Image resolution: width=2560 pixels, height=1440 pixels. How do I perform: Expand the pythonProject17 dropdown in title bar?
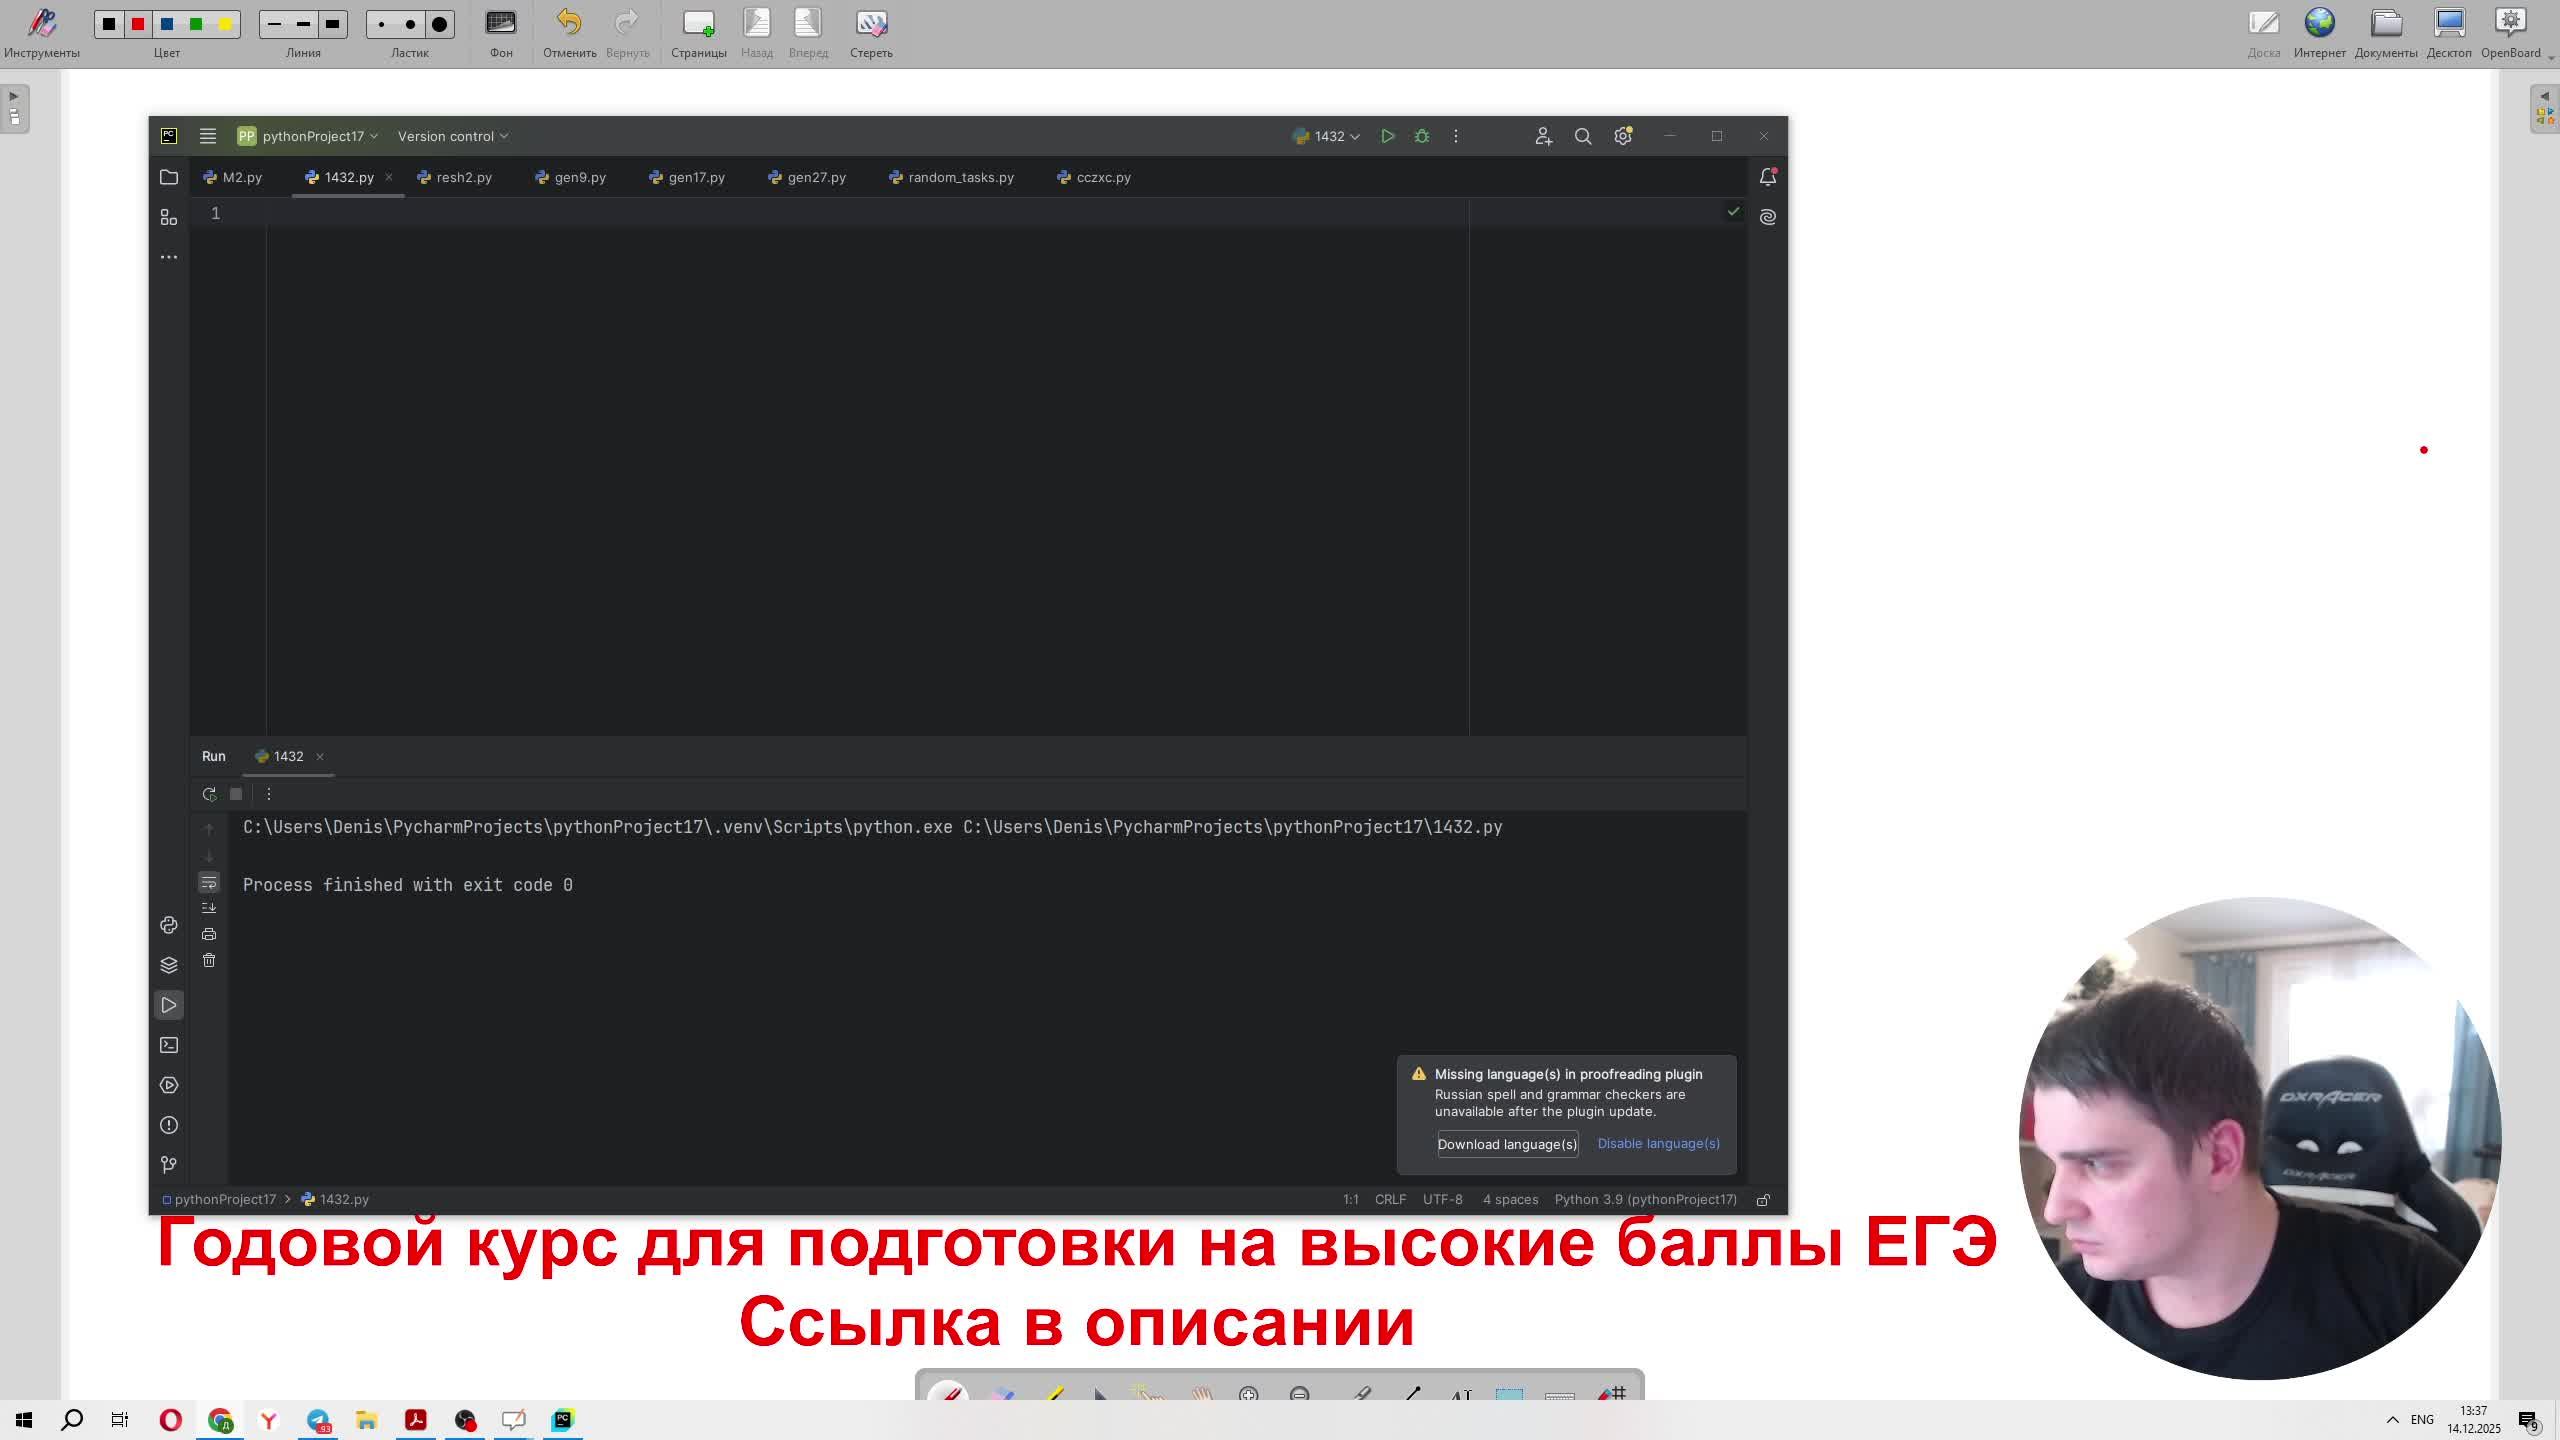tap(310, 135)
